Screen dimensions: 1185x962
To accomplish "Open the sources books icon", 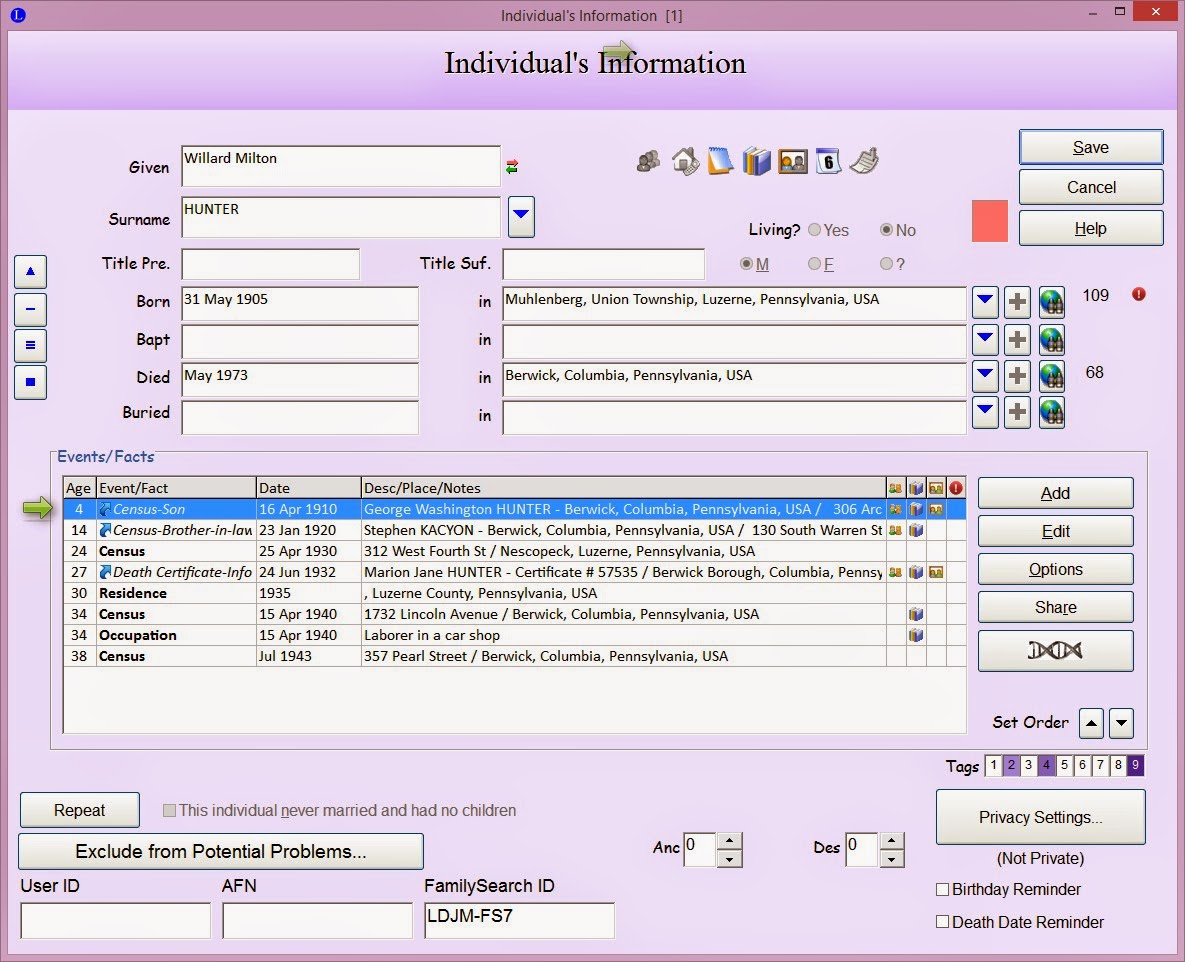I will pos(756,161).
